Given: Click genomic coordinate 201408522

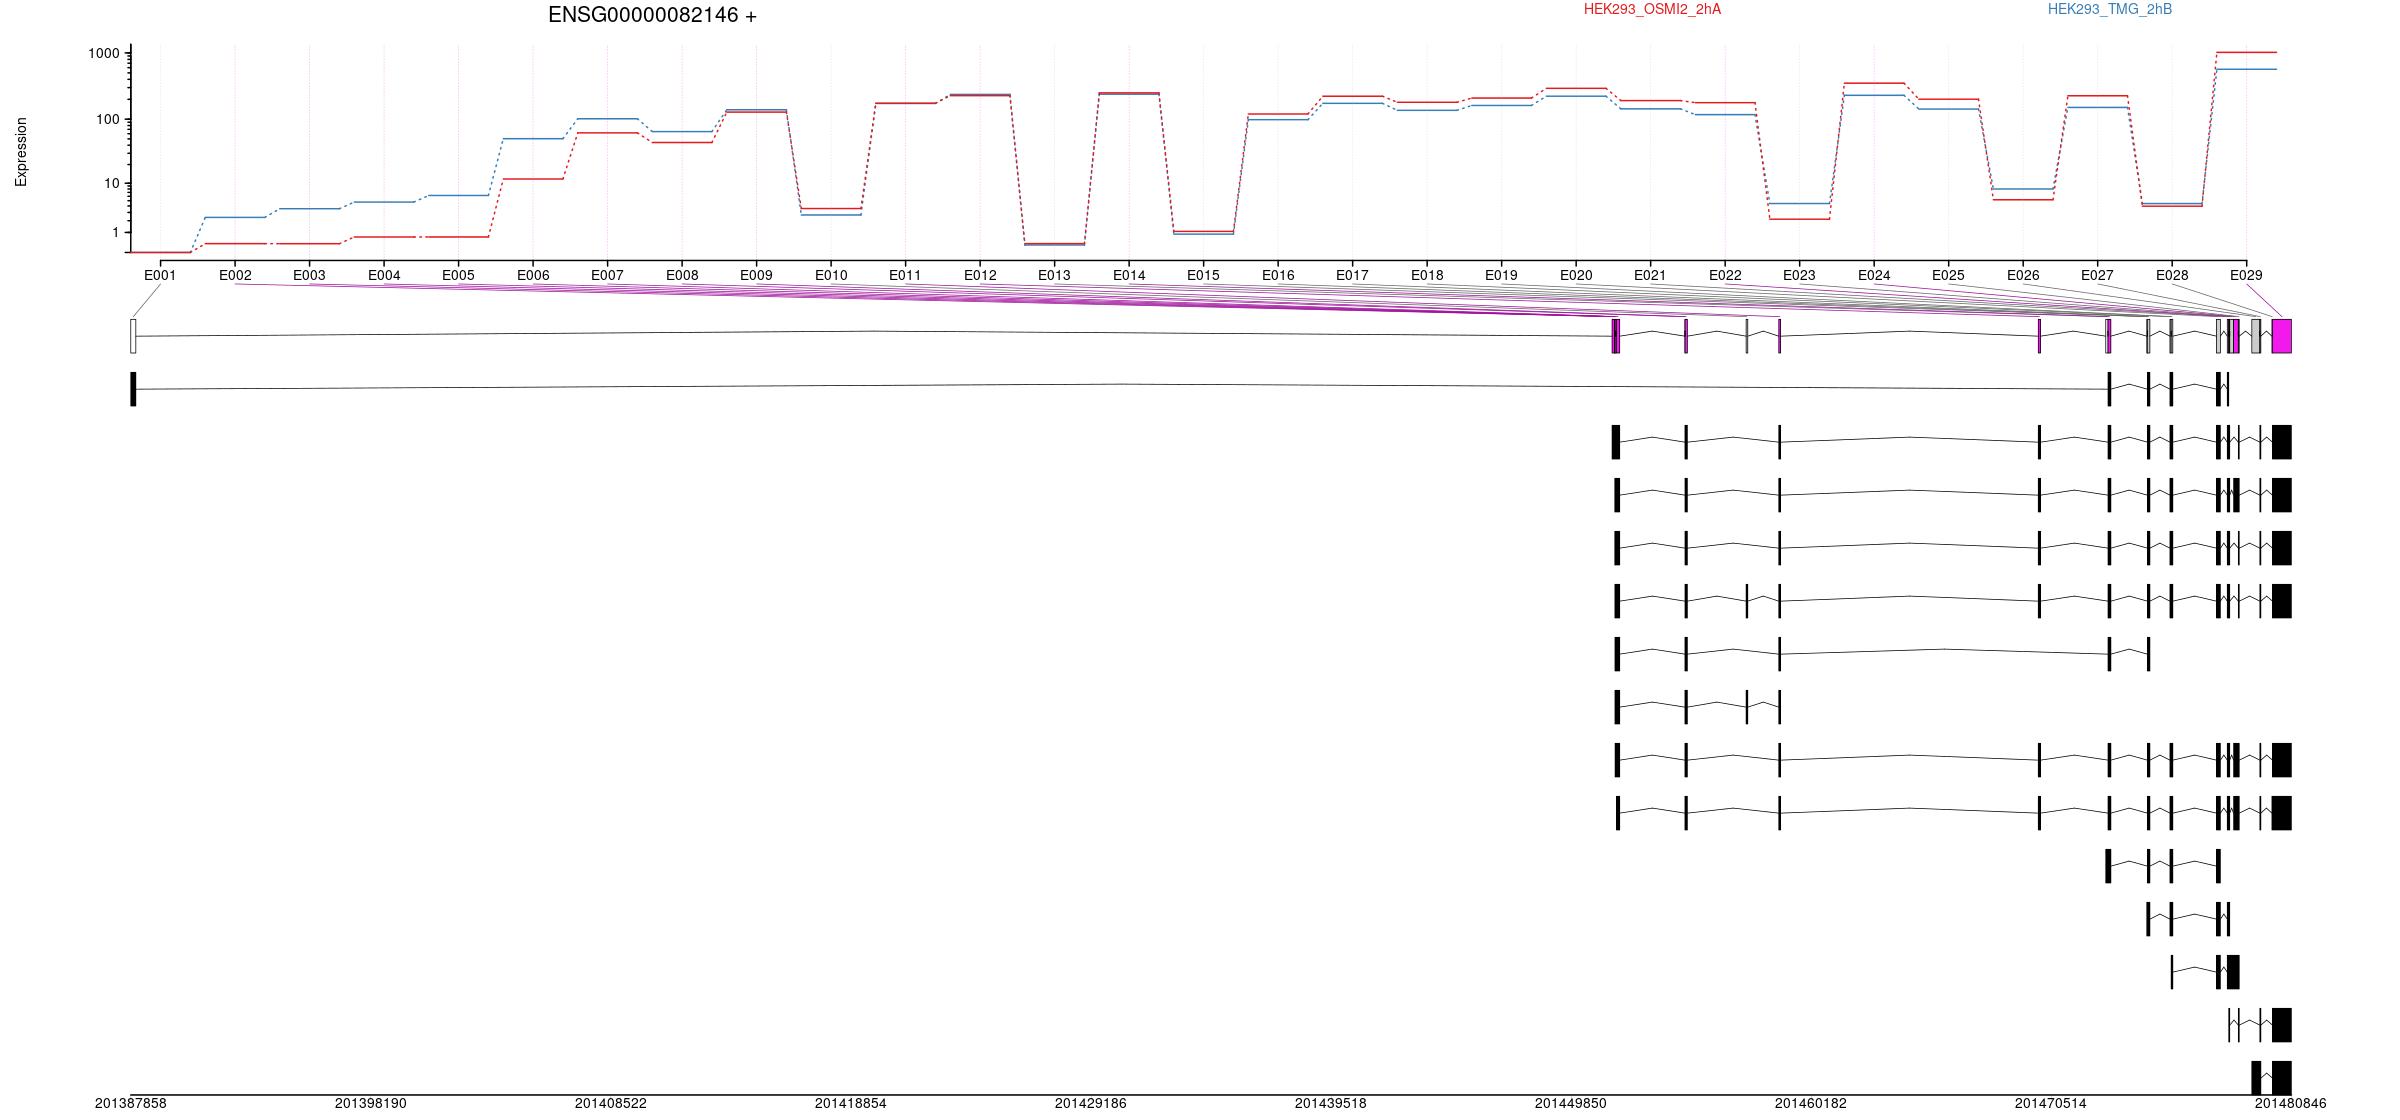Looking at the screenshot, I should pyautogui.click(x=611, y=1103).
